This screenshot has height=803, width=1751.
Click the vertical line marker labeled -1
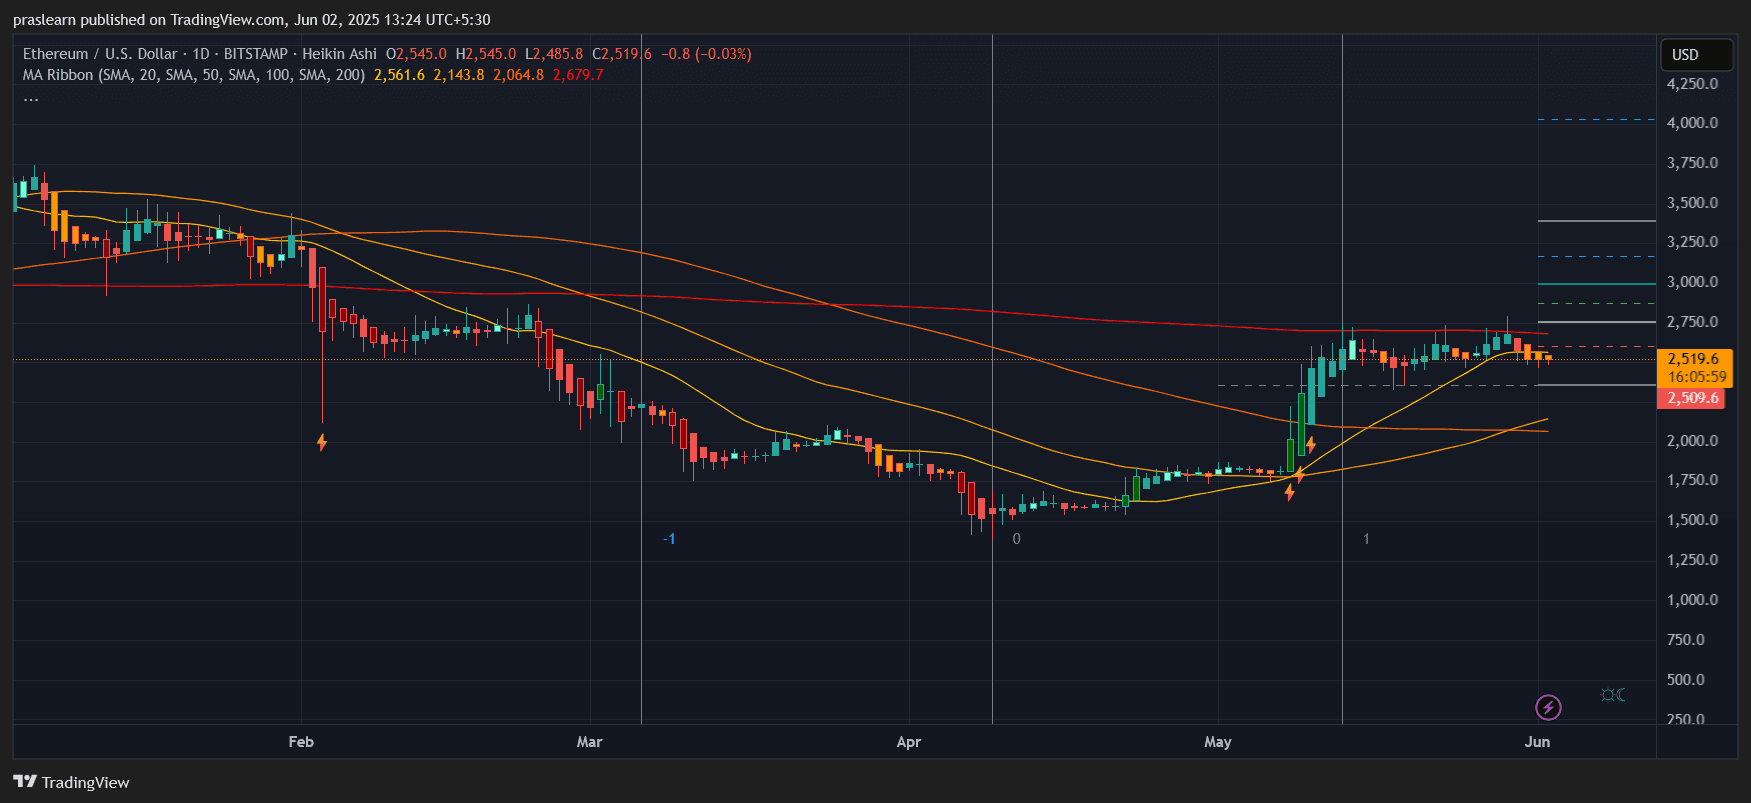click(669, 539)
